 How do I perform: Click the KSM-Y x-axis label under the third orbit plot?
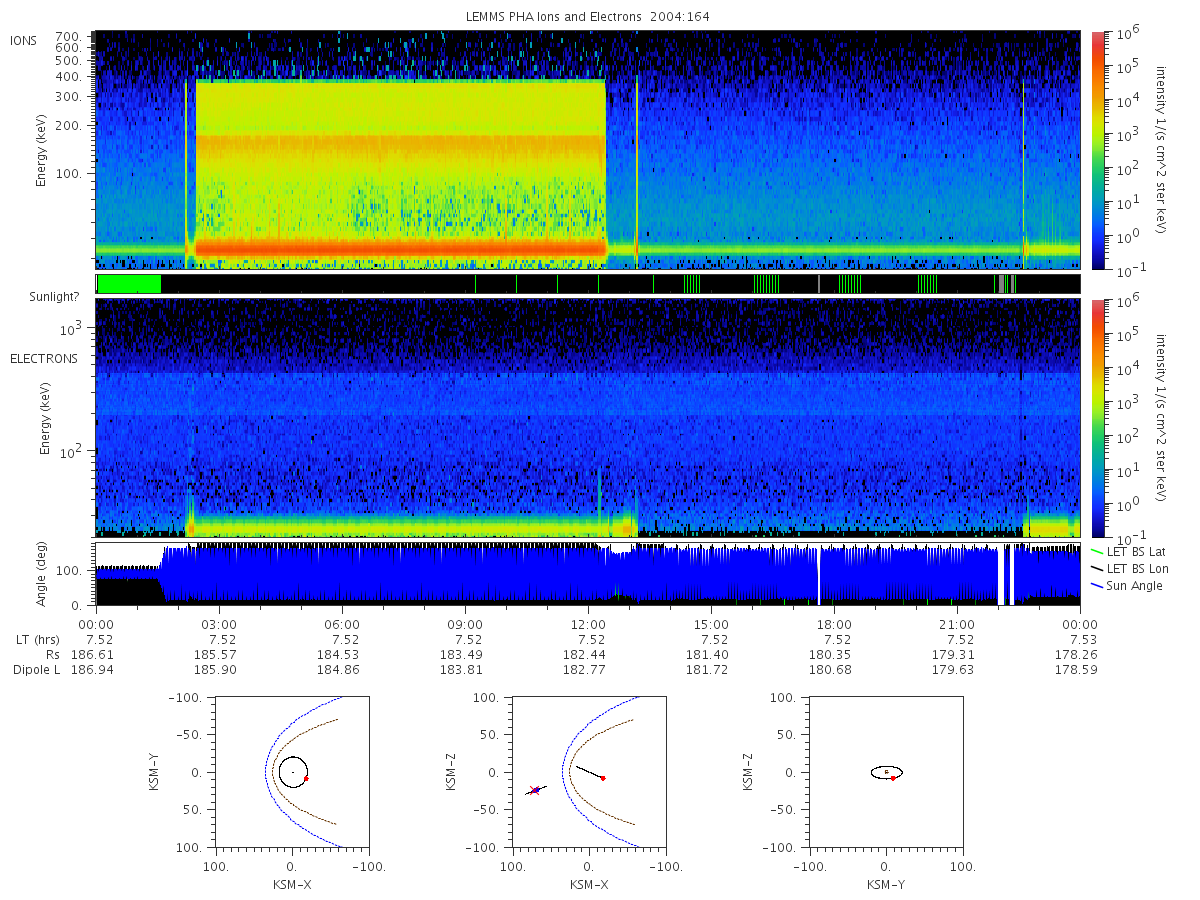[x=886, y=884]
